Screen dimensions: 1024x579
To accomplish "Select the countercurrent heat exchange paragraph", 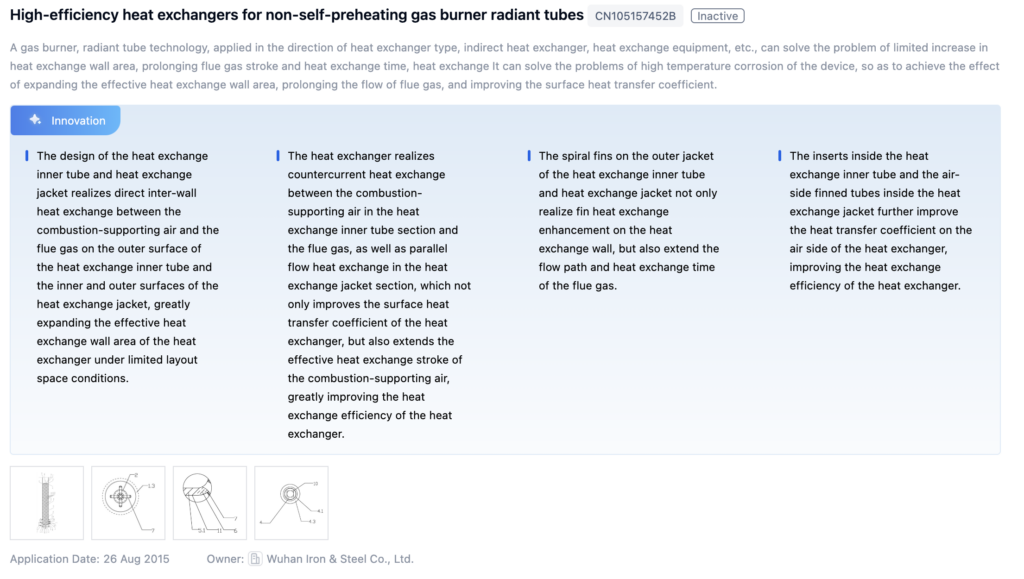I will [378, 294].
